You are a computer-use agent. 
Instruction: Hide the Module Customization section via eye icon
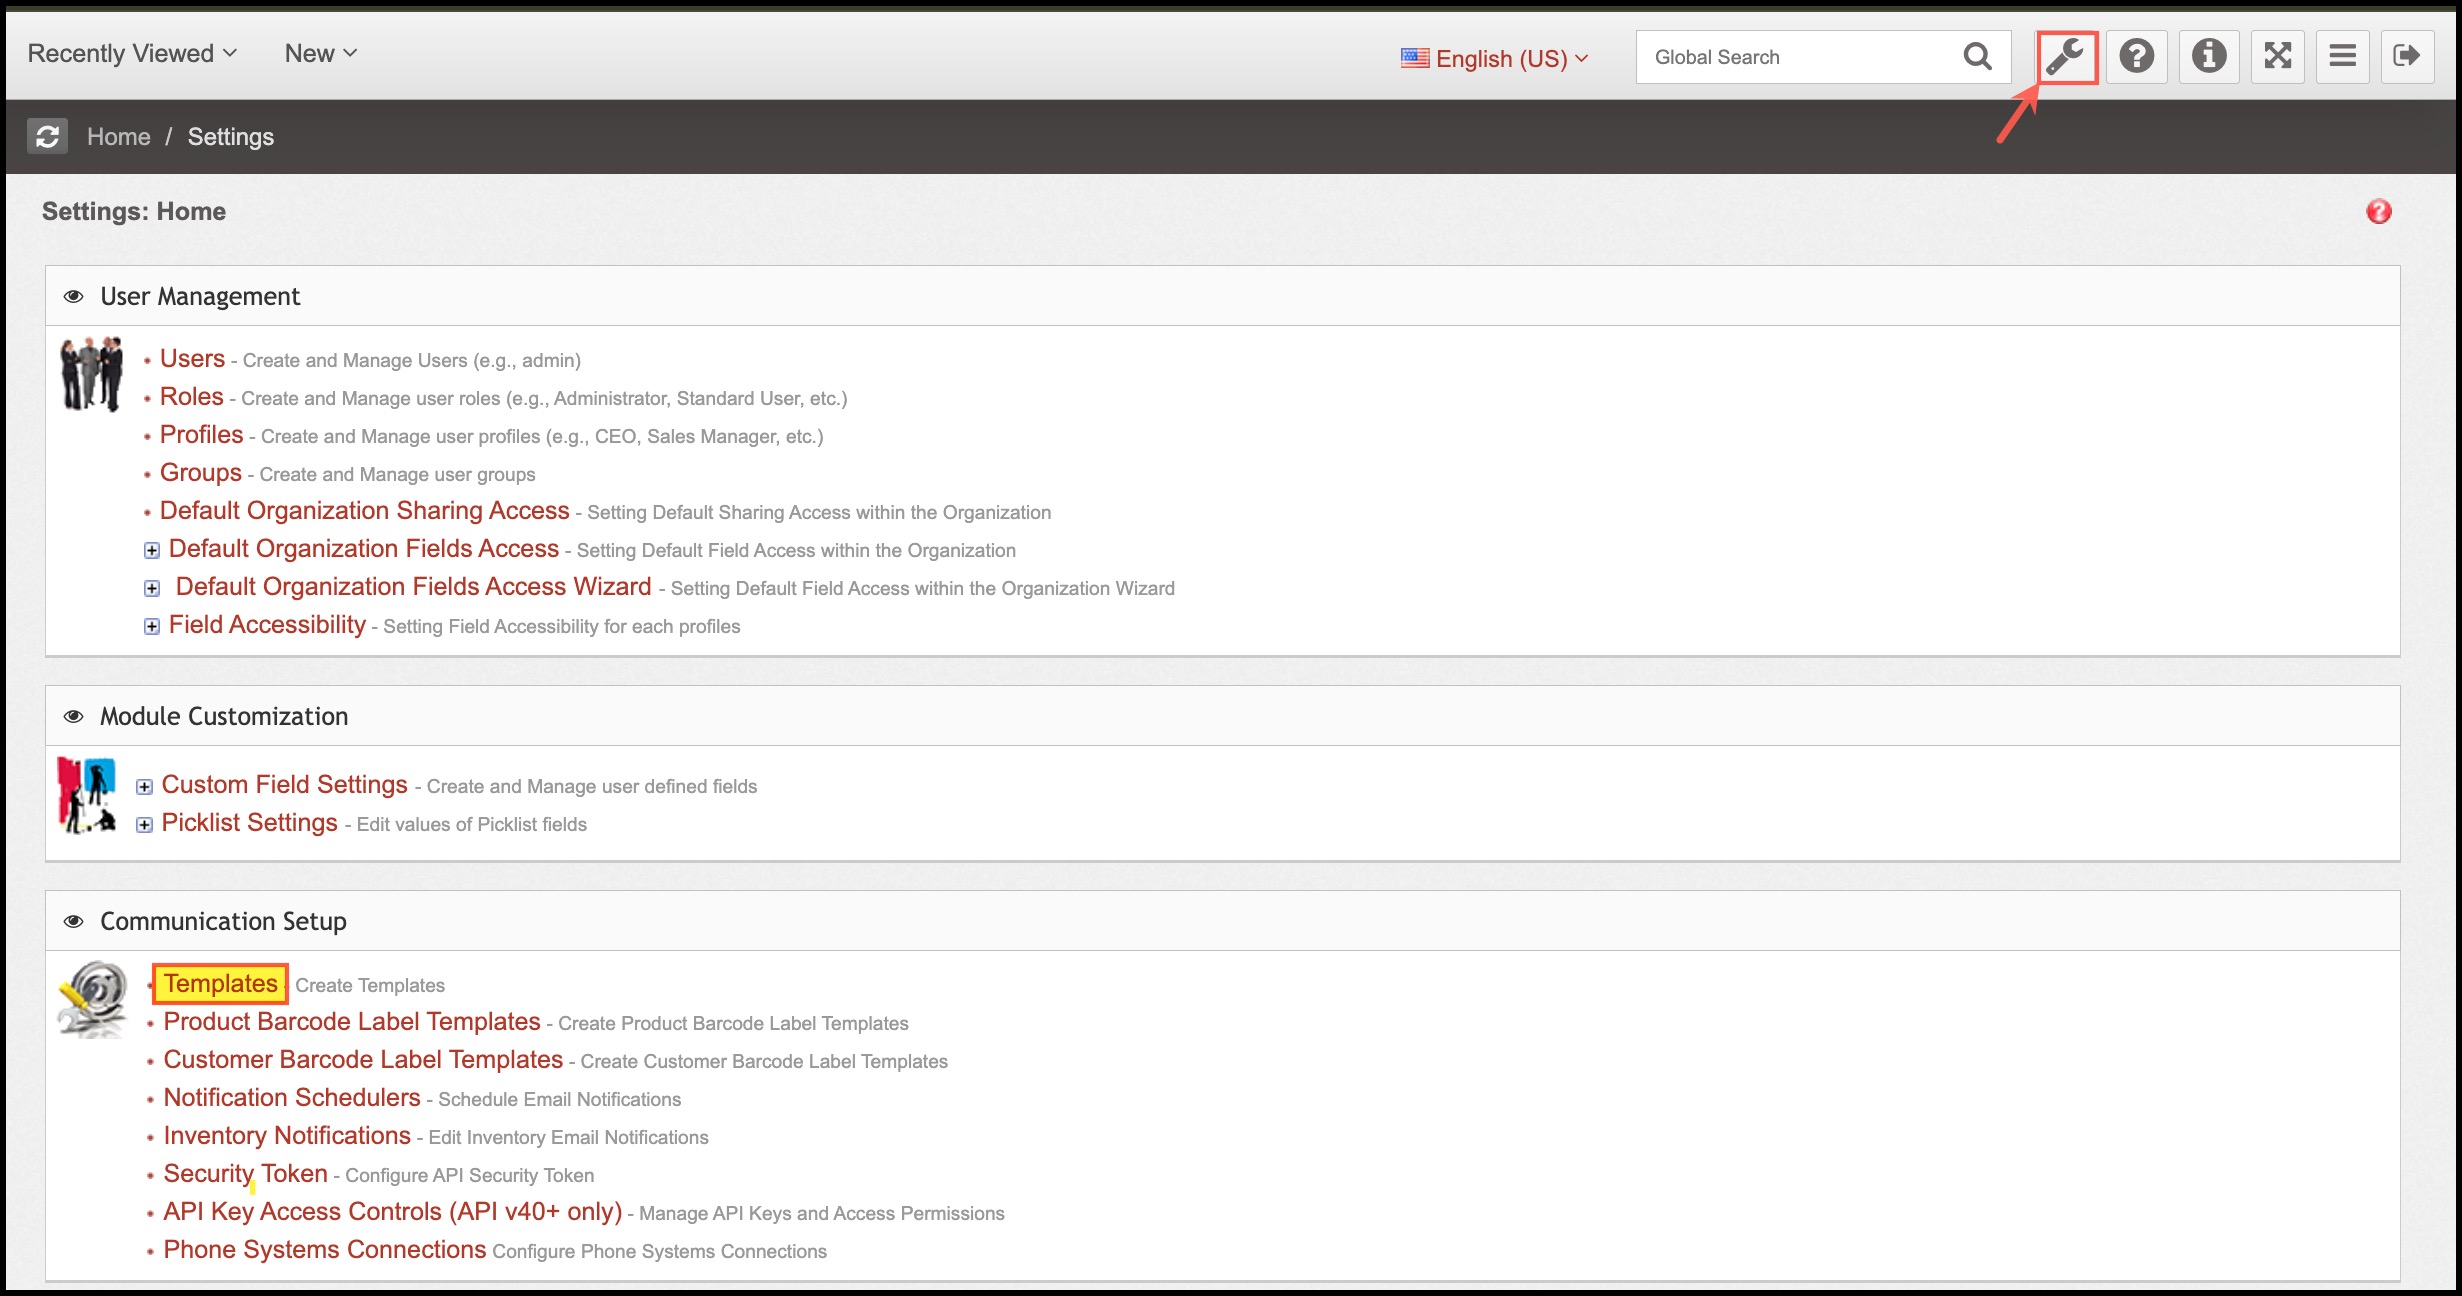coord(74,717)
